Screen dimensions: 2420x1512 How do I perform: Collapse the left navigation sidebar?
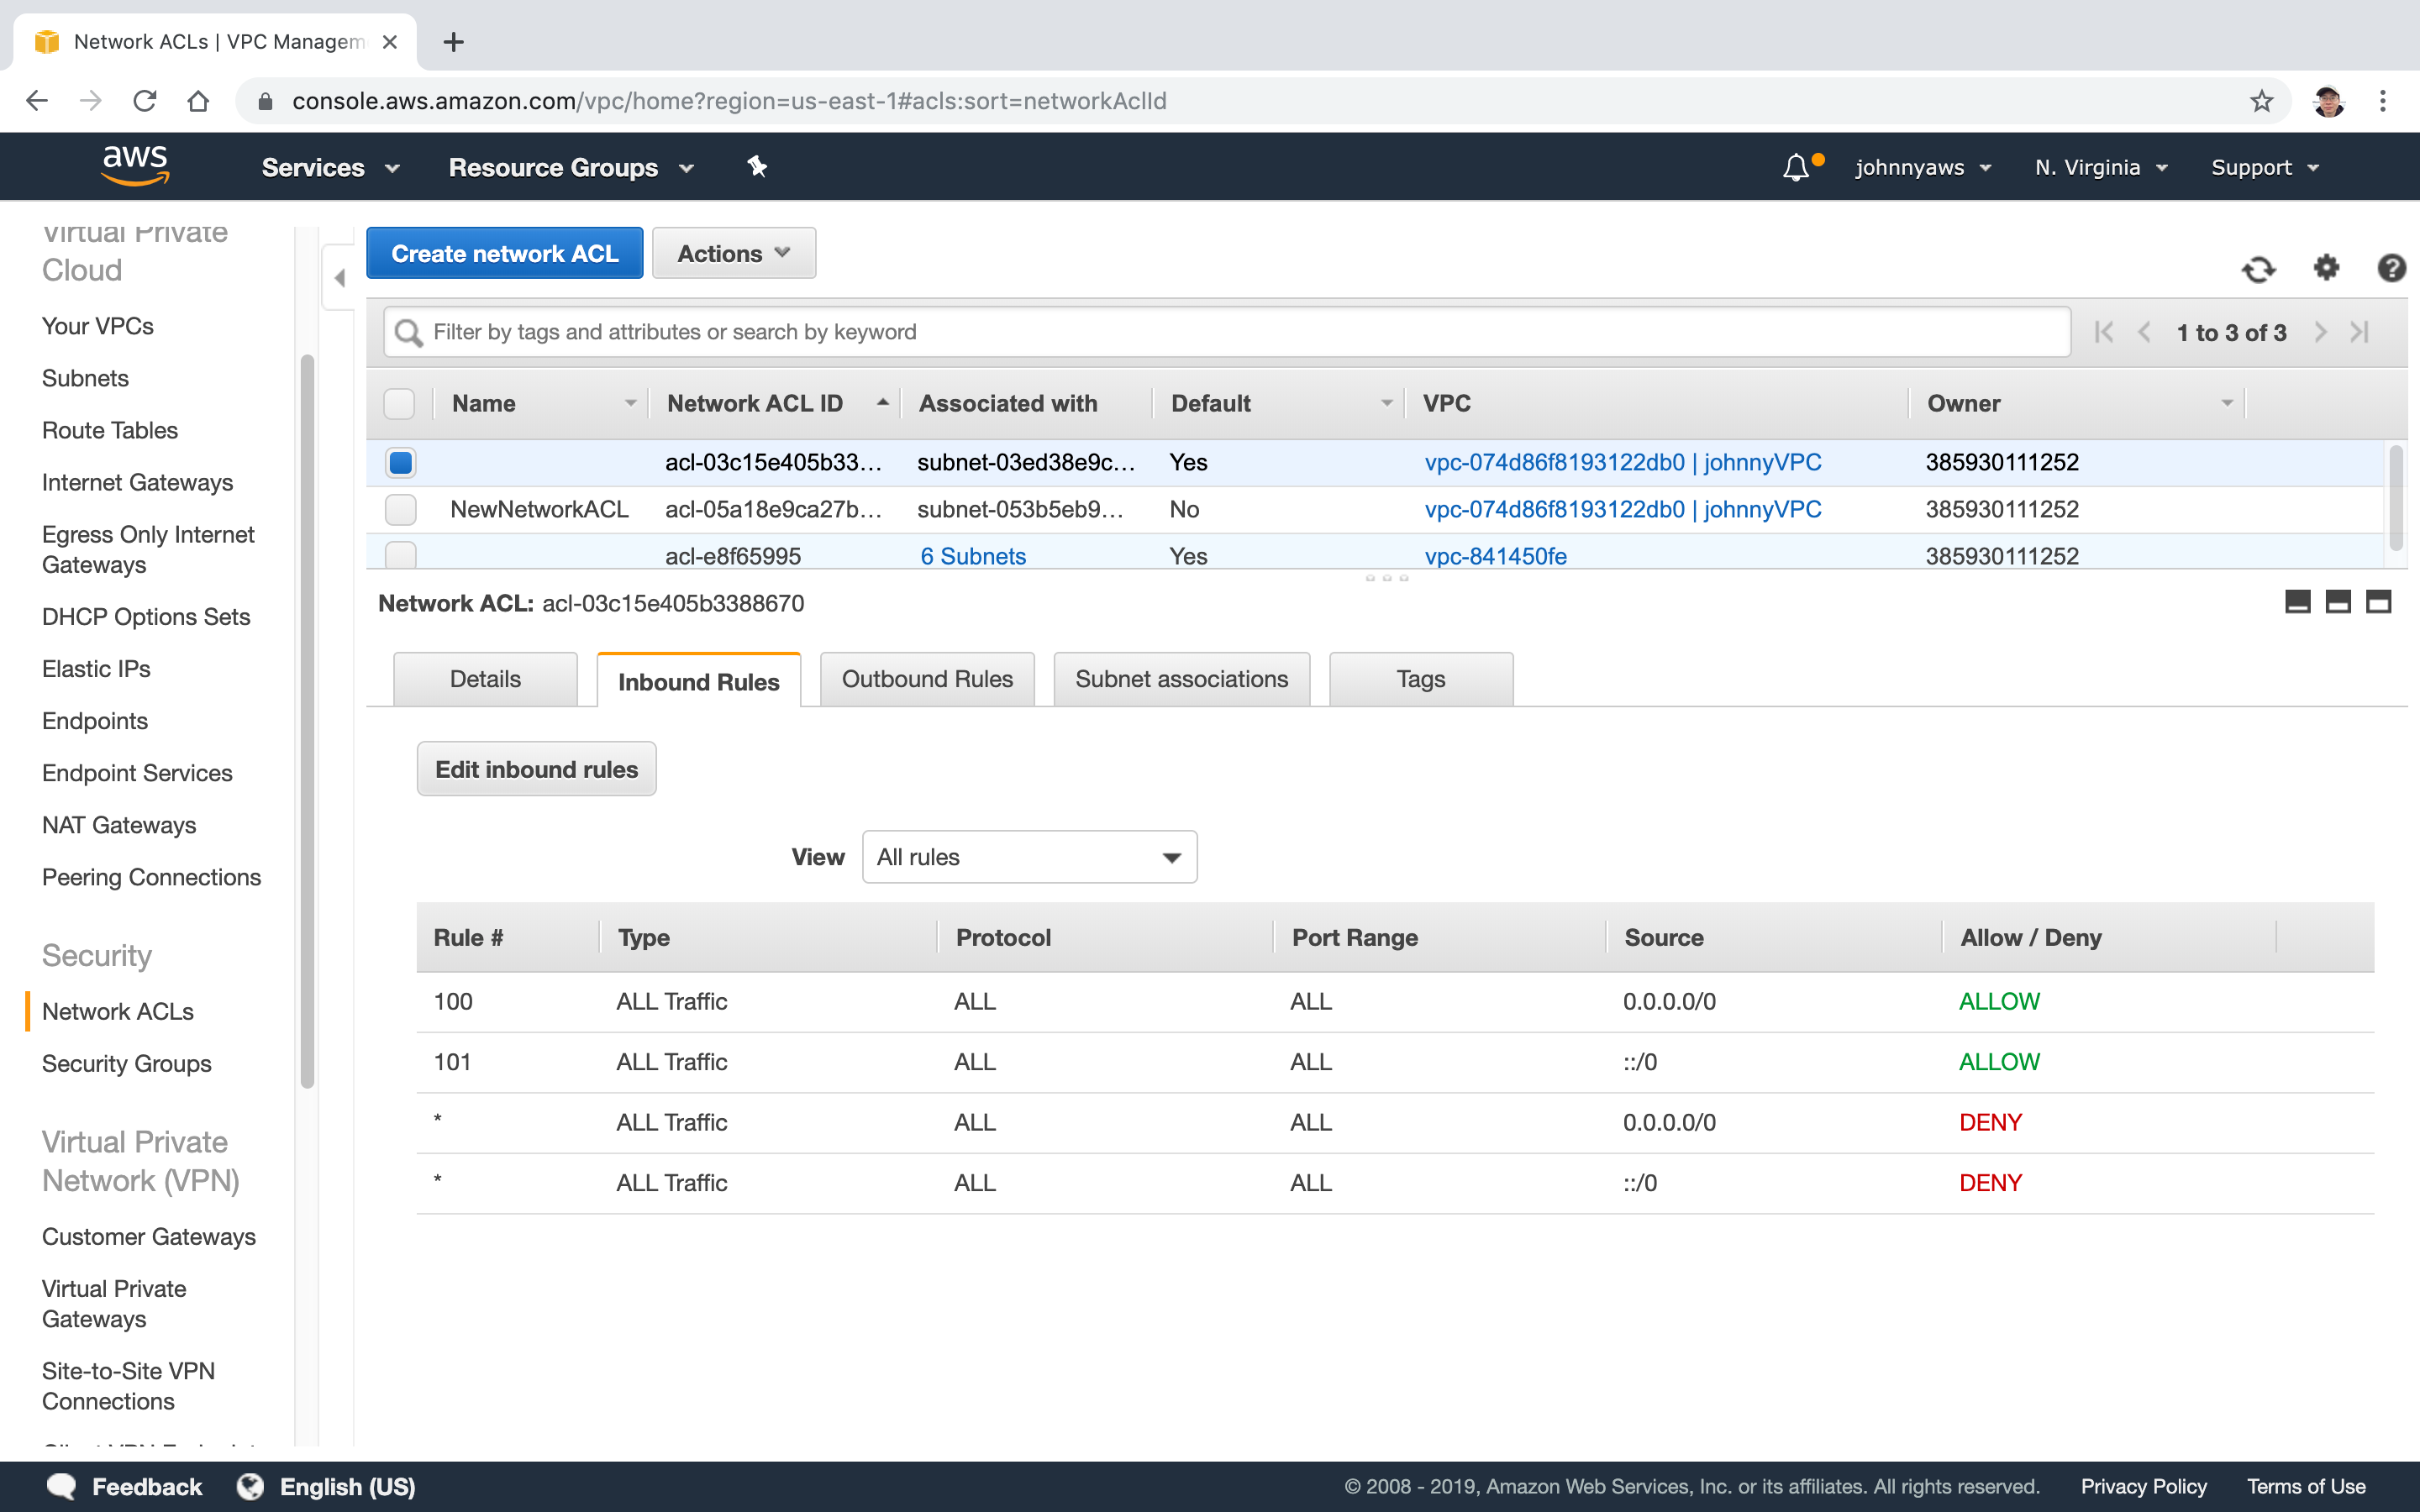click(339, 277)
